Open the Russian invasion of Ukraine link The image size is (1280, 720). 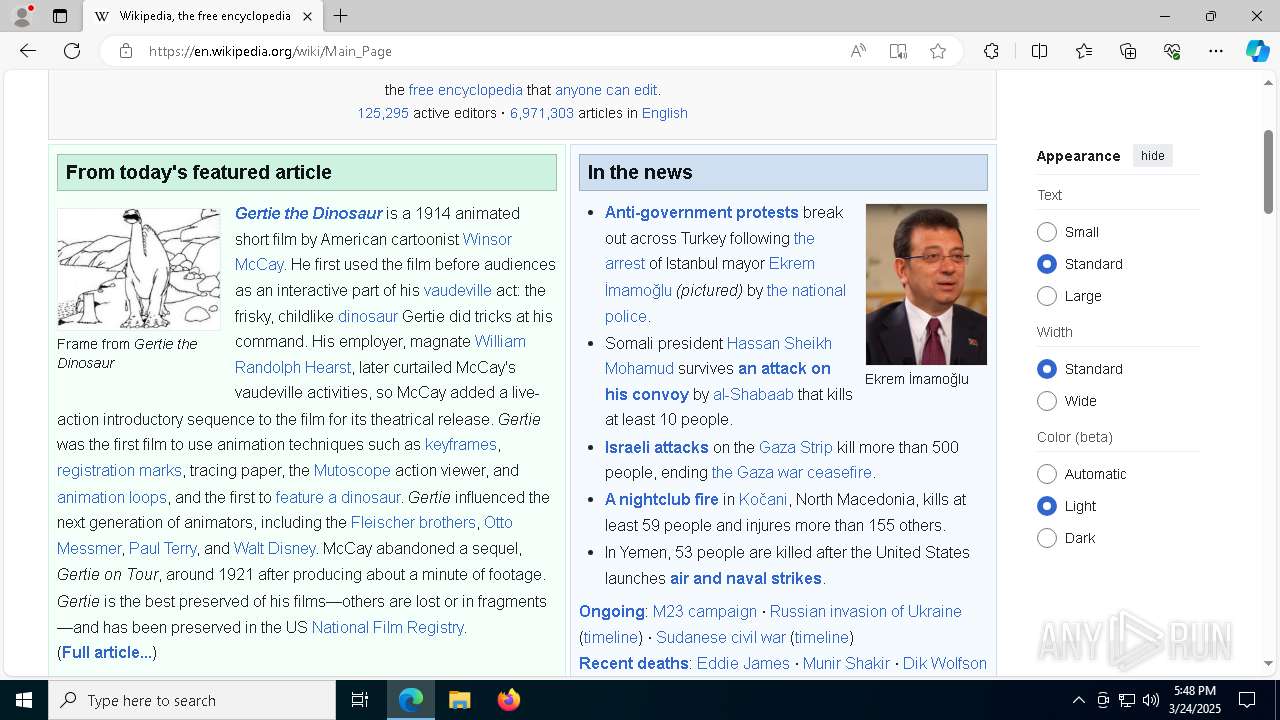point(866,611)
